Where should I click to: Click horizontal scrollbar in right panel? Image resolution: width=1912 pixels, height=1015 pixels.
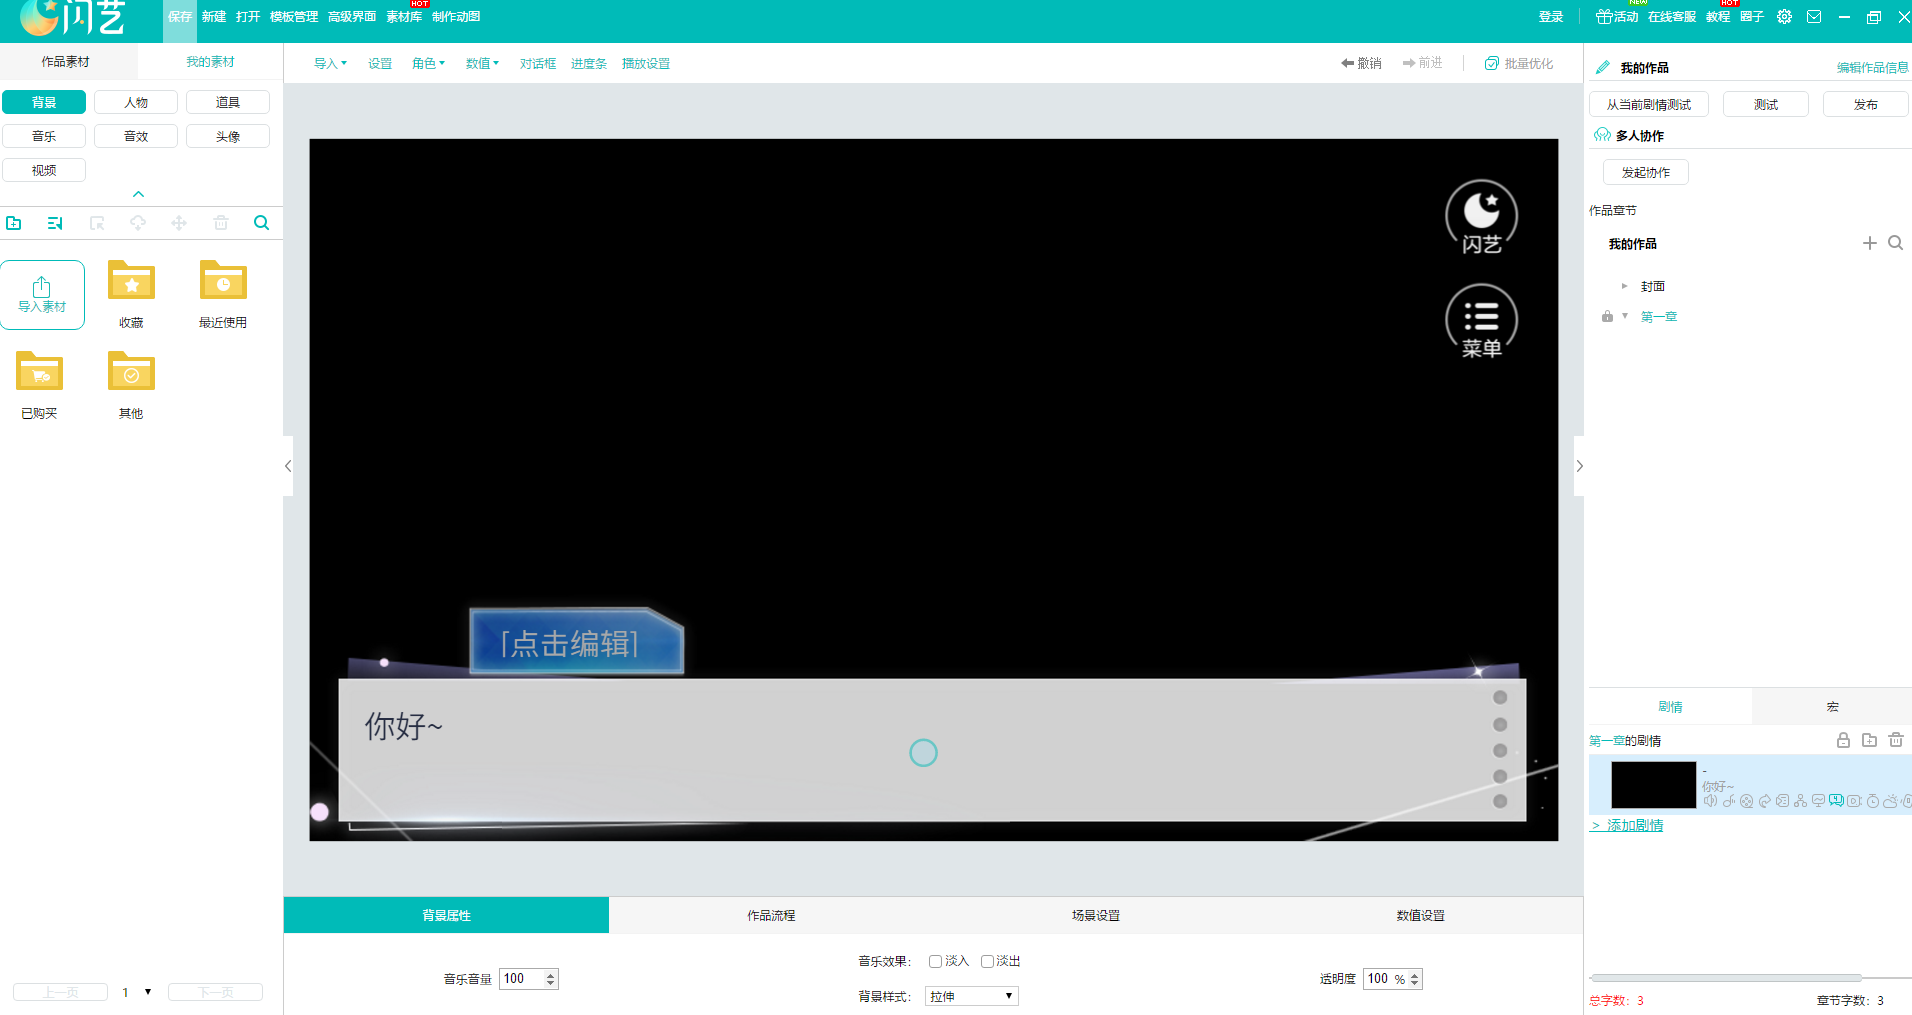1726,977
